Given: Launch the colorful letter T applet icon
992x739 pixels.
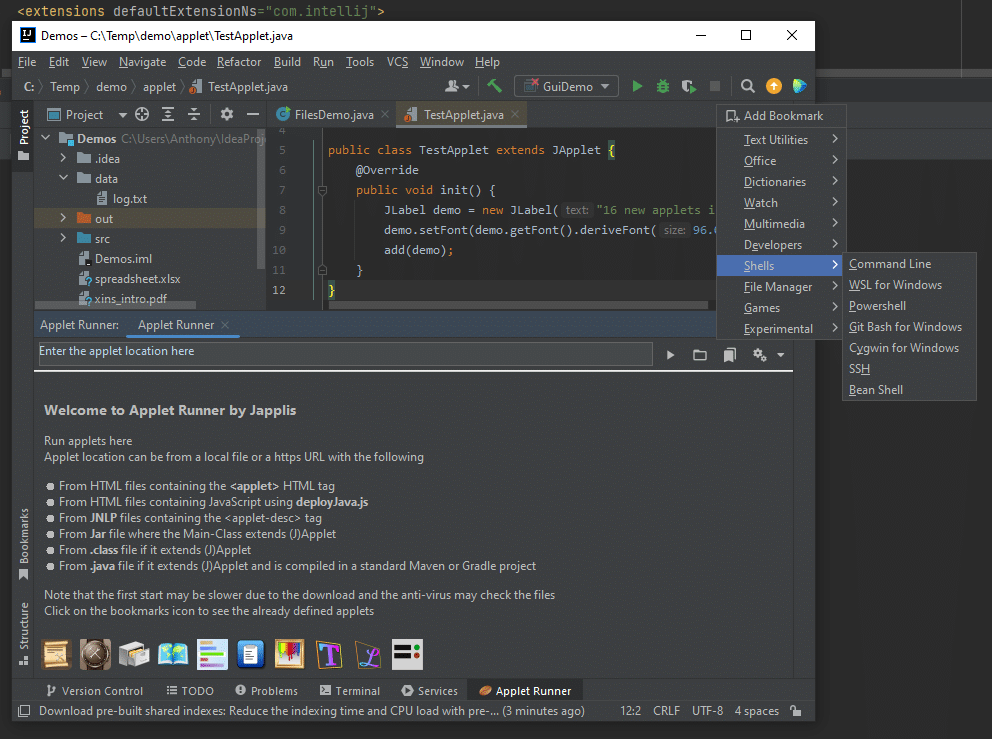Looking at the screenshot, I should [329, 654].
